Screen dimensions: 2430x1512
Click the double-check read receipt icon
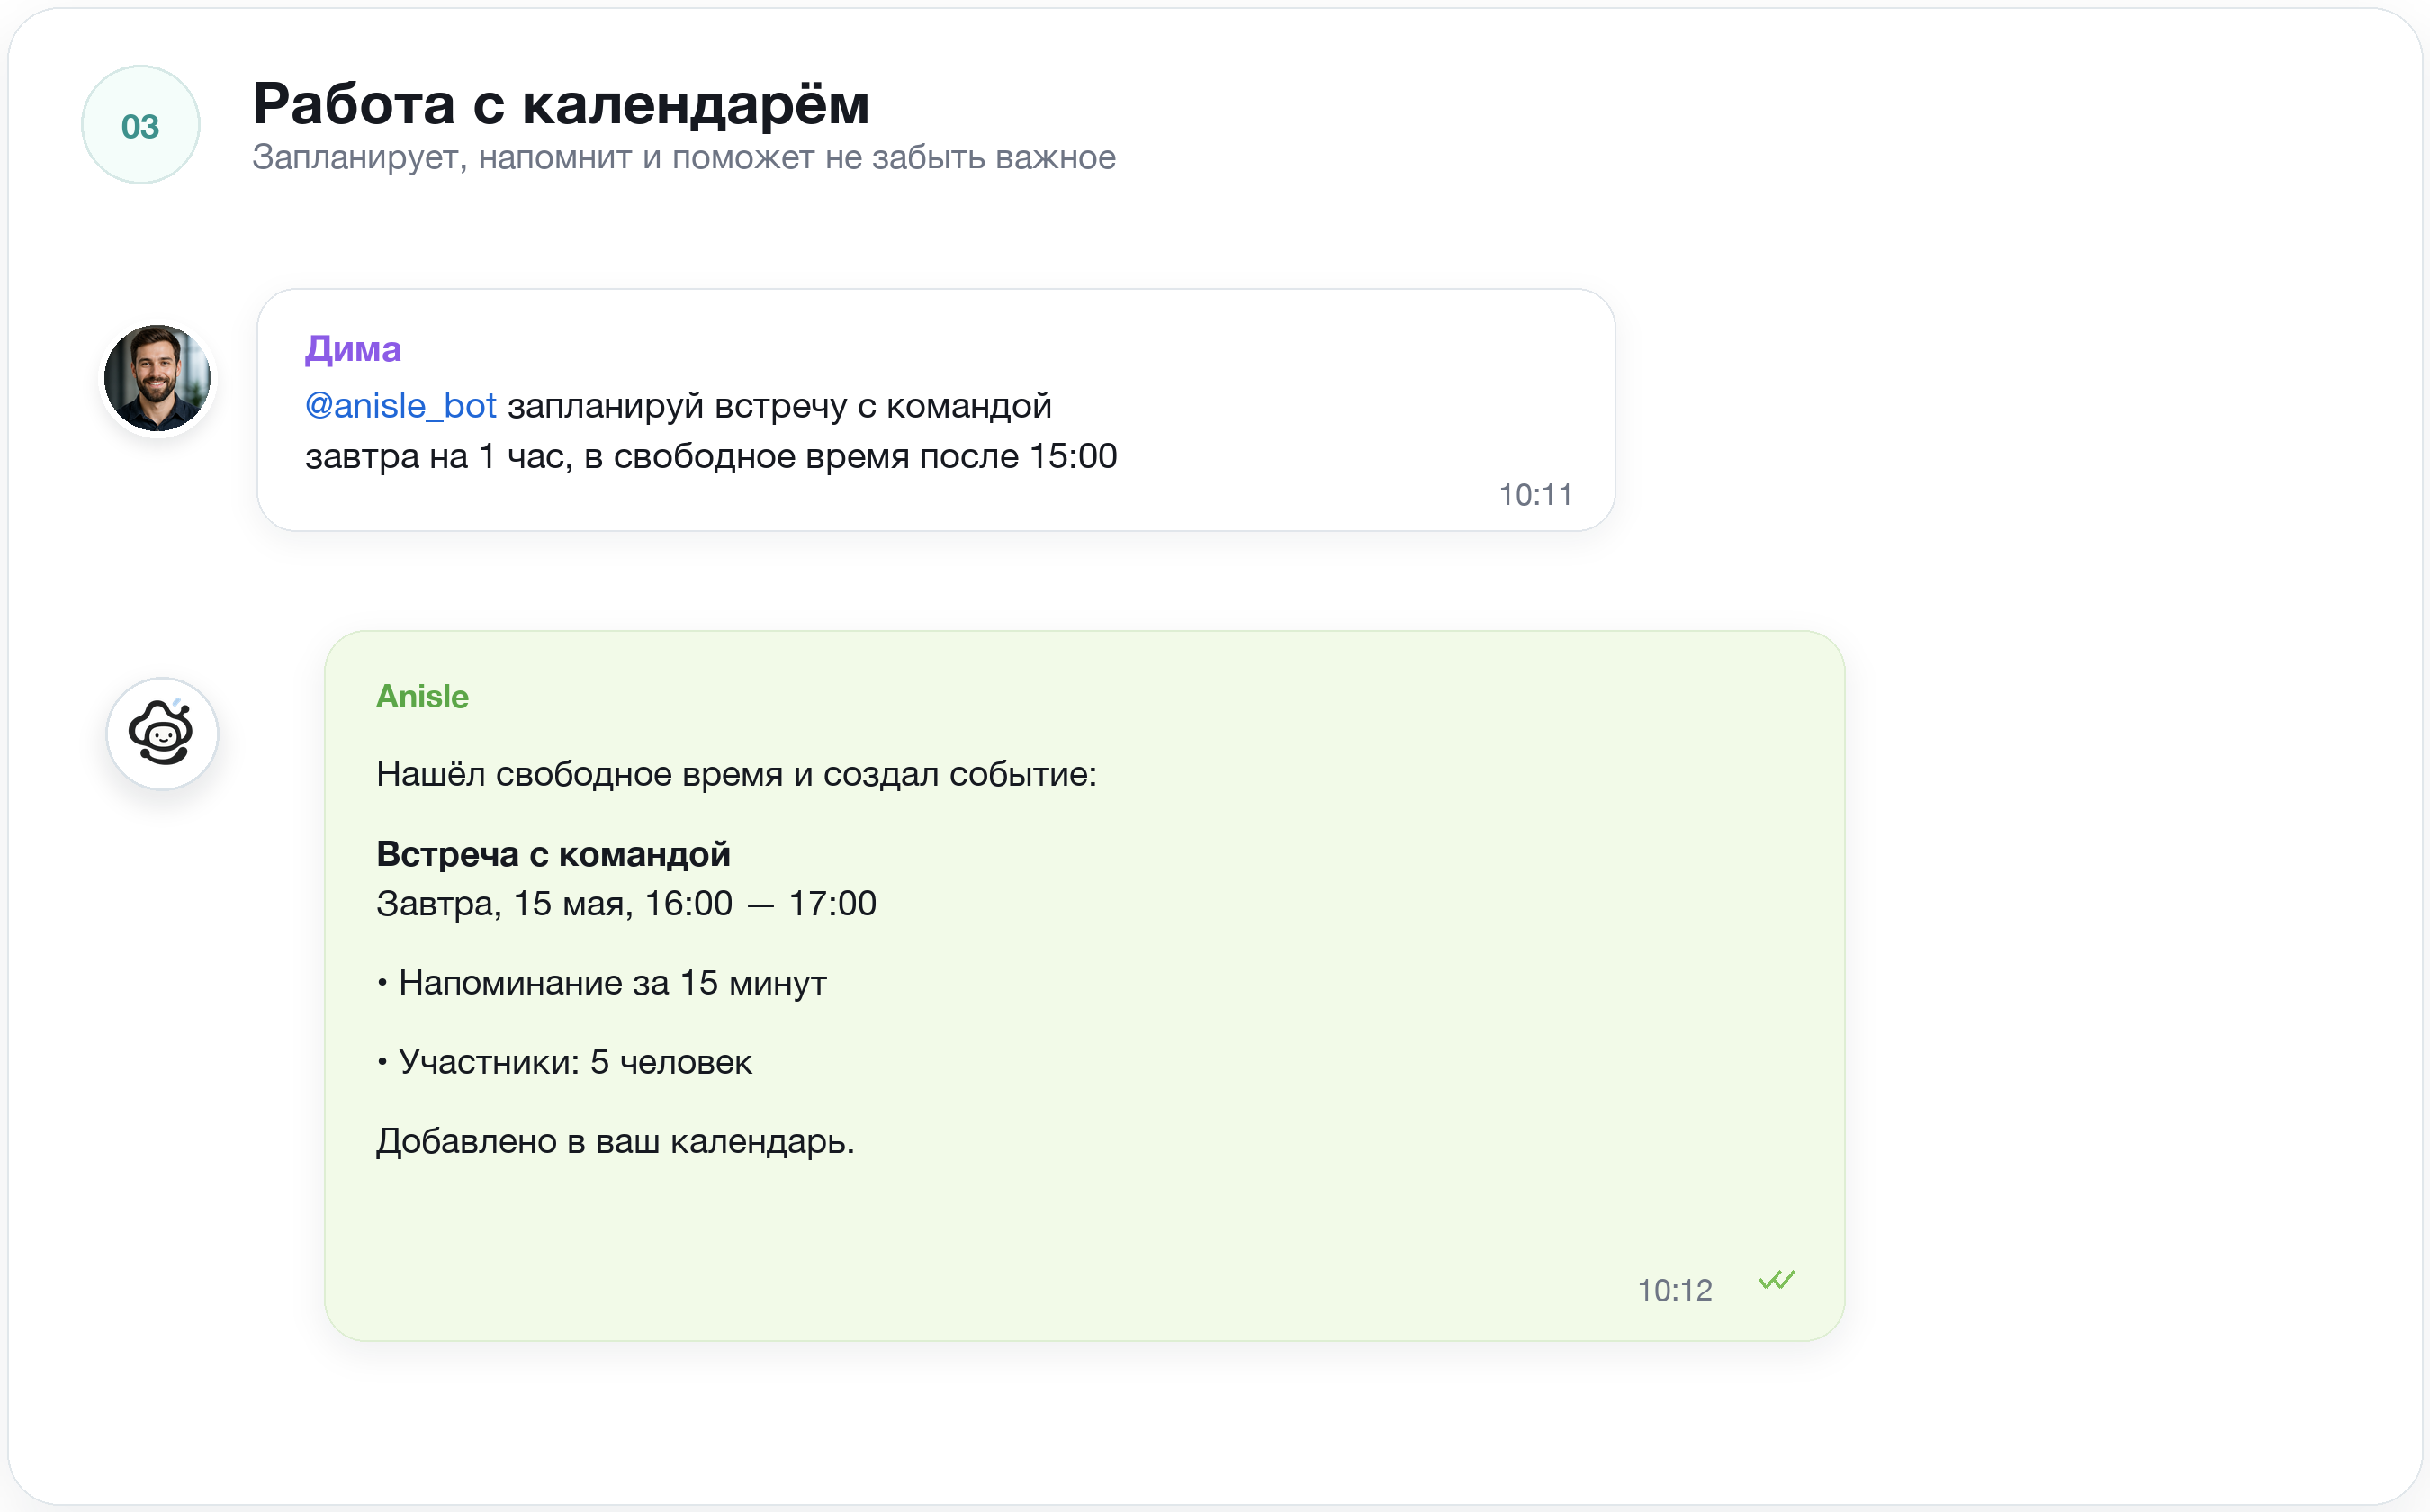[1776, 1279]
